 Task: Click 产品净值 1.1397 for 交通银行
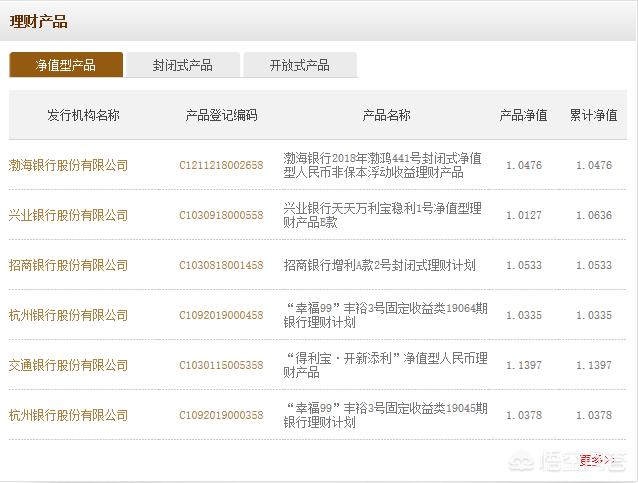524,365
